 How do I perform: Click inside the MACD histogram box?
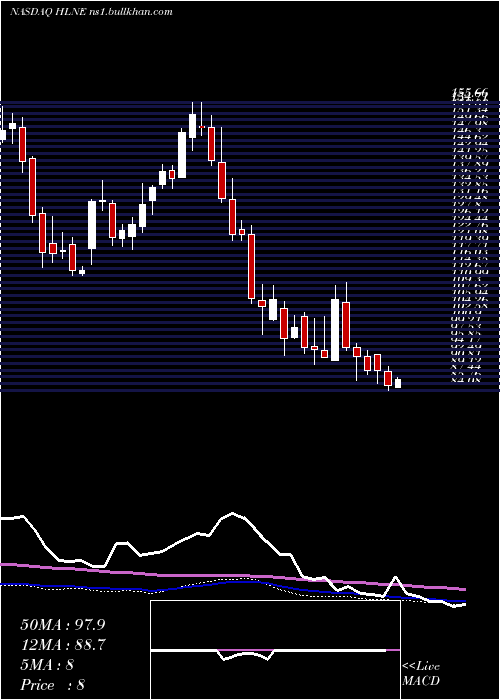point(275,650)
